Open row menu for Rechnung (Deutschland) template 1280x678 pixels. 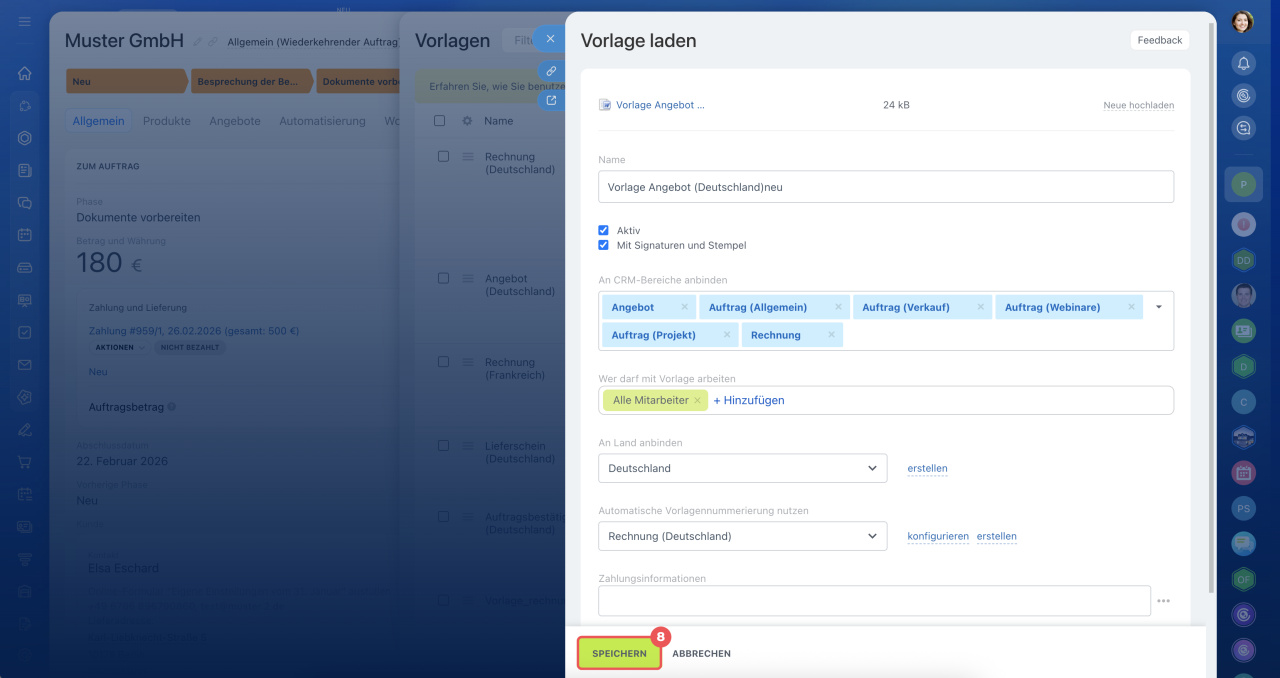tap(467, 156)
